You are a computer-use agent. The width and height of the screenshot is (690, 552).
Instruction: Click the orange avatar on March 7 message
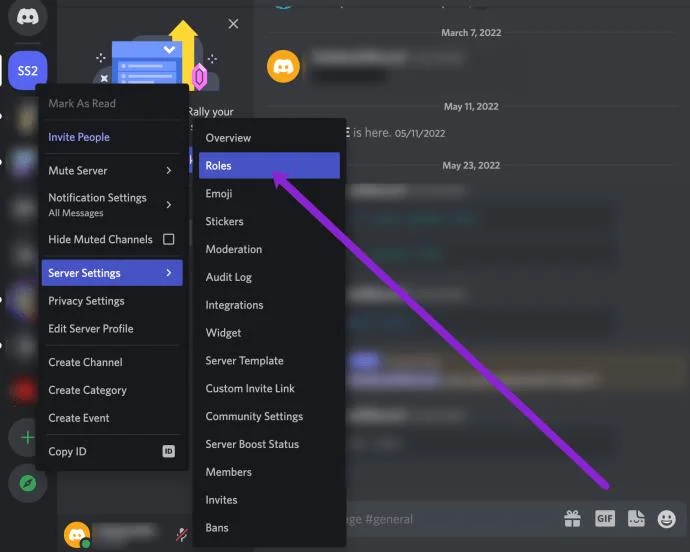(283, 66)
